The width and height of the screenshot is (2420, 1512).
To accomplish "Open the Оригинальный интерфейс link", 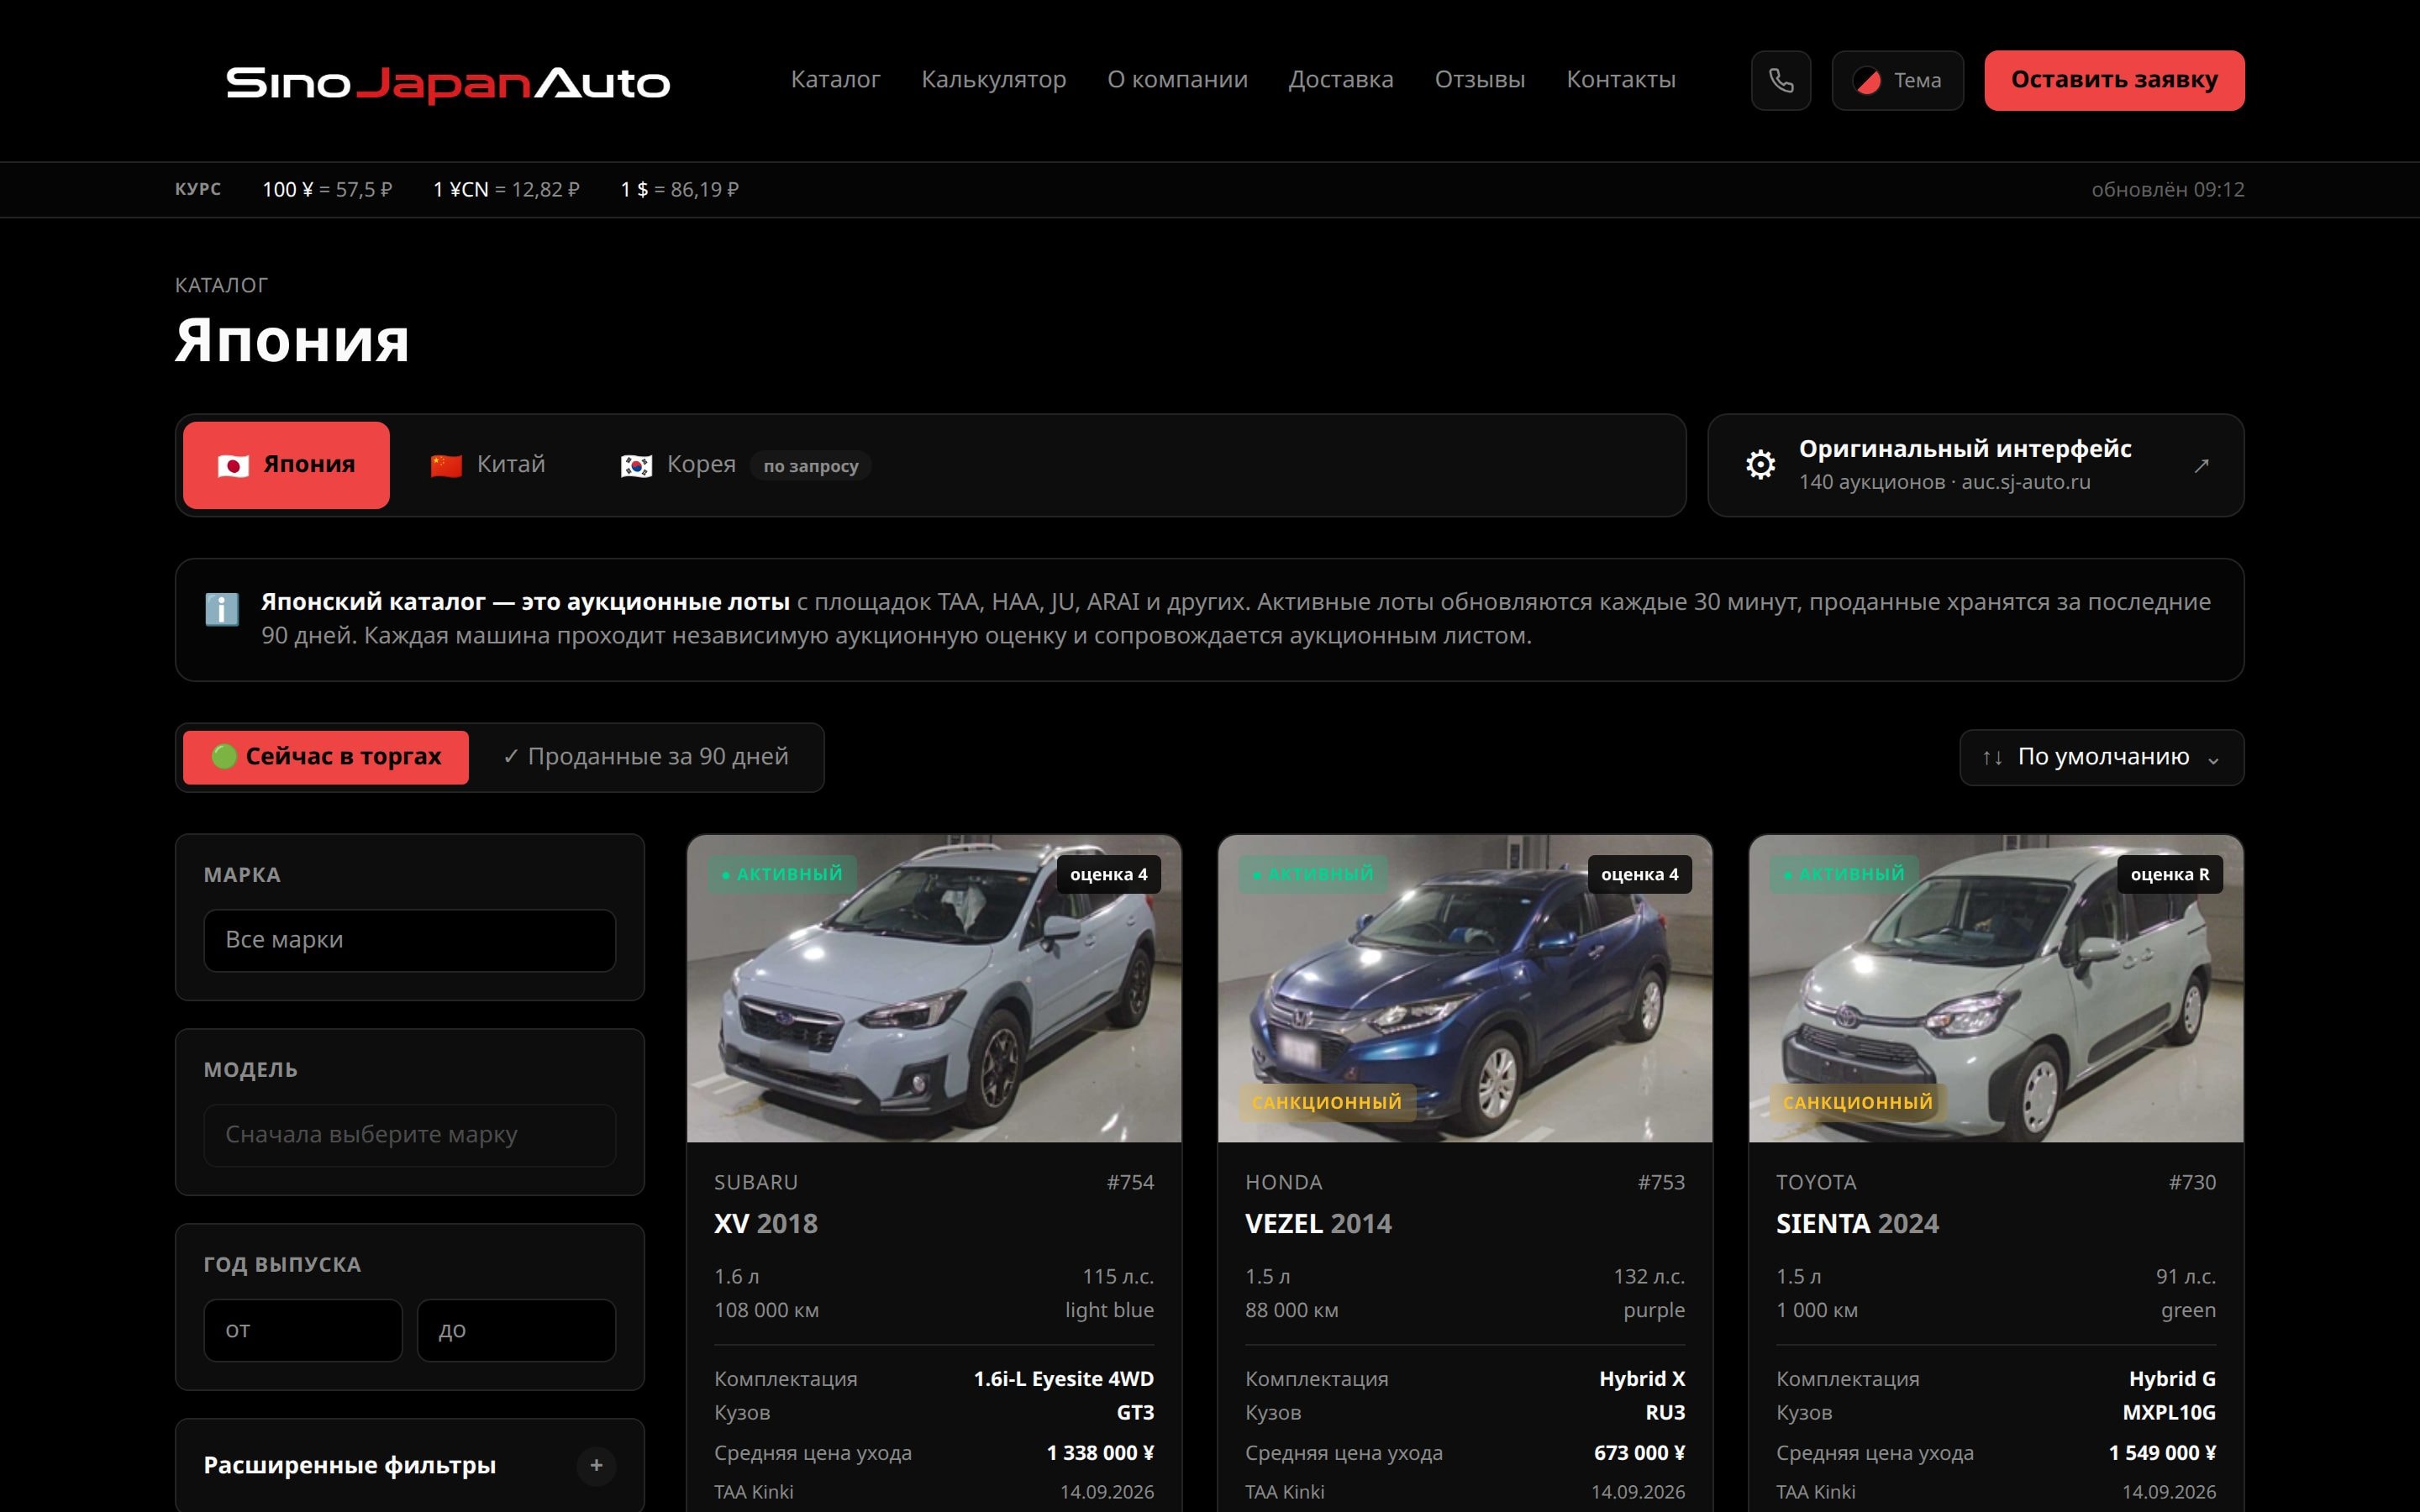I will coord(1975,465).
